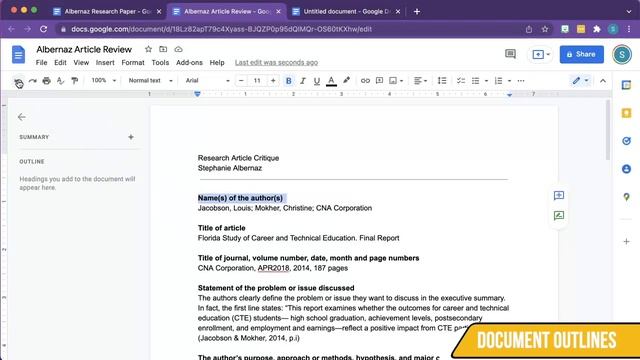Open Contacts in the side panel
The image size is (640, 360).
coord(626,169)
